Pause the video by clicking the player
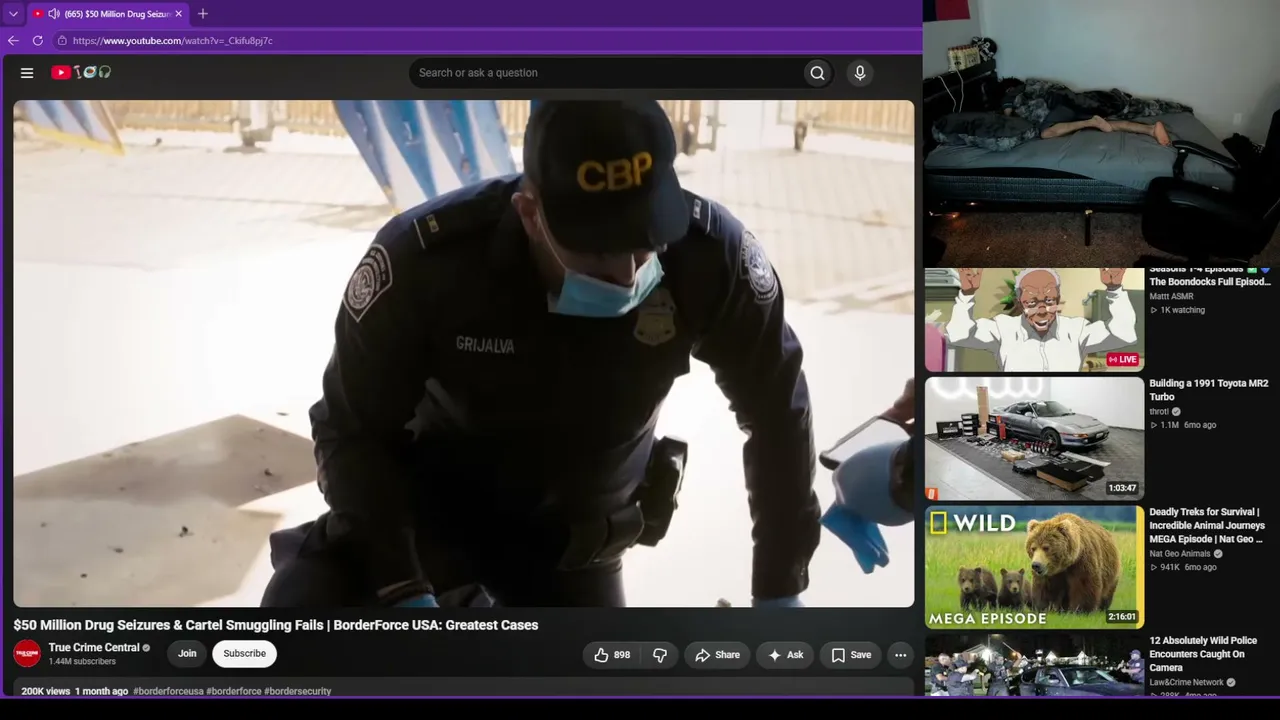The image size is (1280, 720). pos(464,353)
